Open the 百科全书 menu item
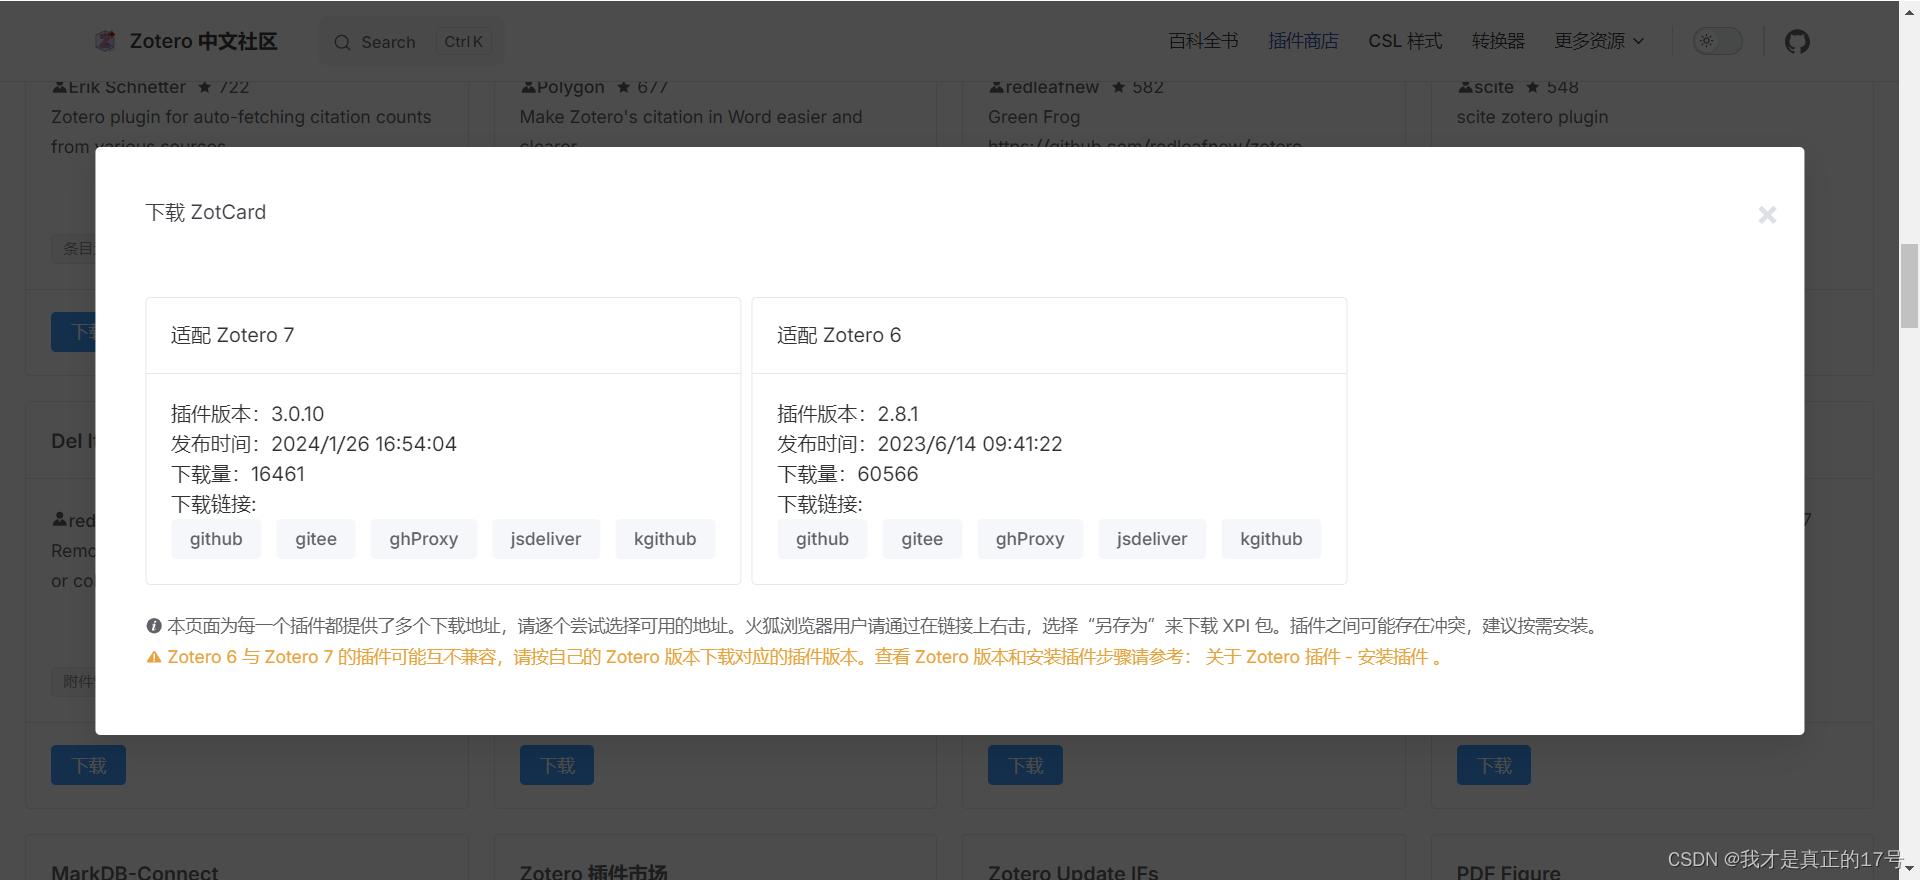This screenshot has width=1920, height=880. [1203, 41]
